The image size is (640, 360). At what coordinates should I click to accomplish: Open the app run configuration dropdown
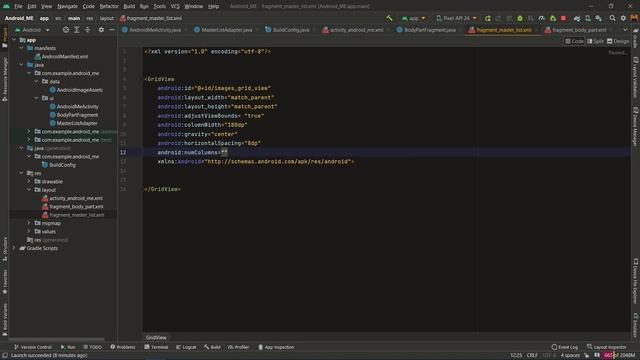click(413, 18)
